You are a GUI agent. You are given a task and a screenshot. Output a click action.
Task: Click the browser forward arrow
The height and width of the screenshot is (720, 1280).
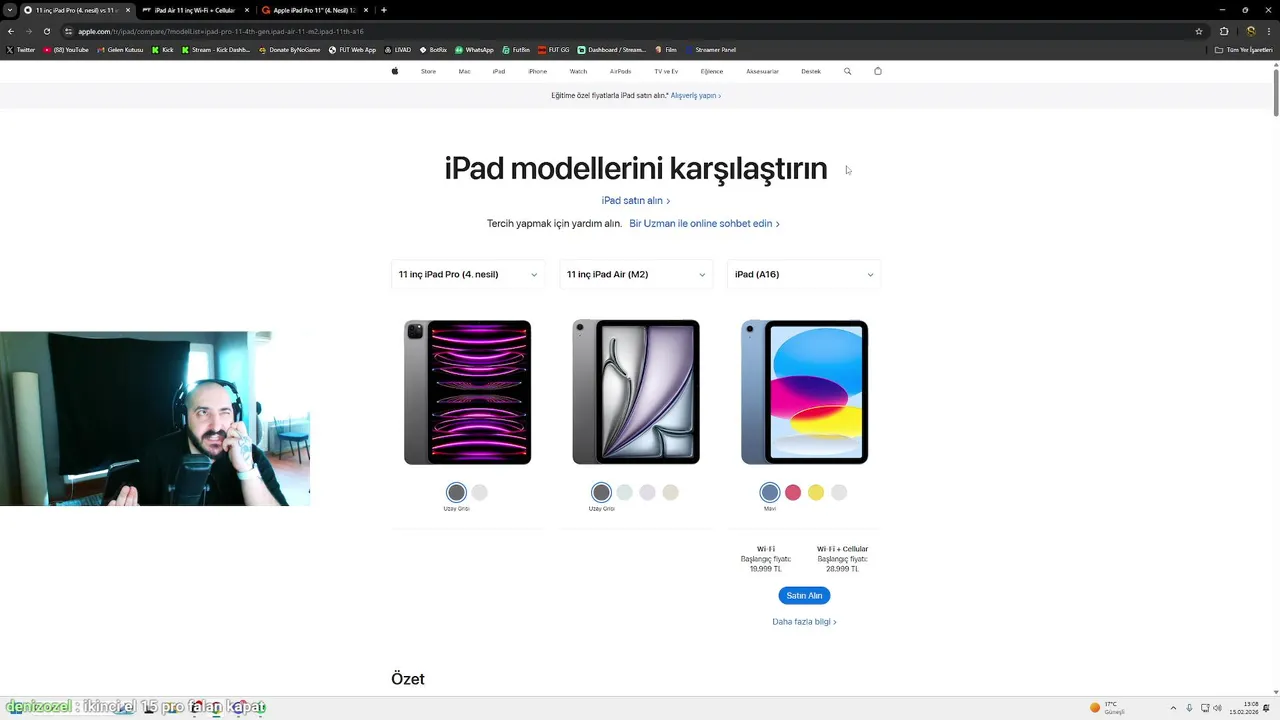click(x=28, y=31)
